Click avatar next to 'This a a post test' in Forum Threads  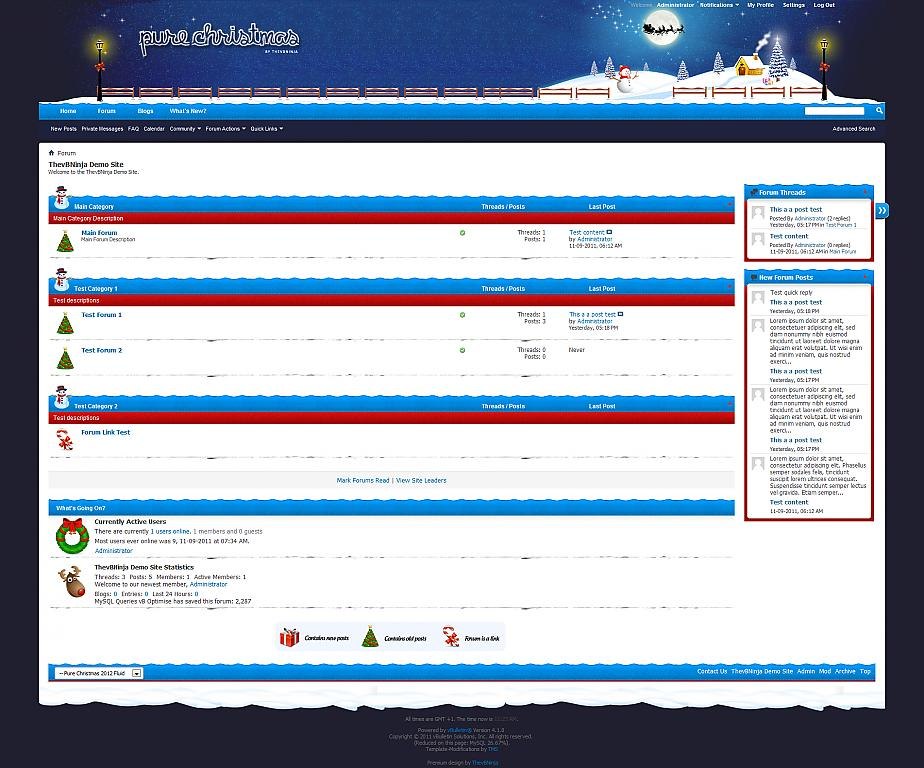tap(758, 213)
